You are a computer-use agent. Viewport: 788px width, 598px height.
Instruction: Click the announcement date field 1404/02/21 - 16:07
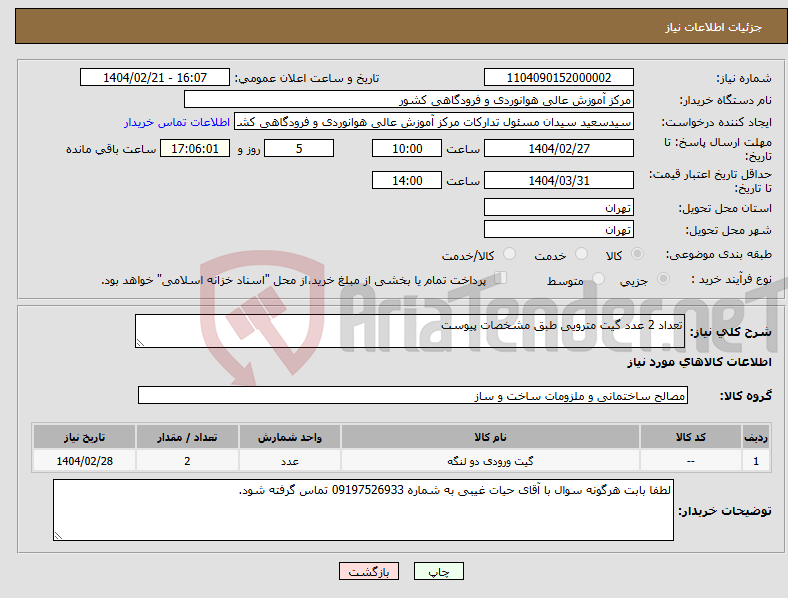point(155,77)
